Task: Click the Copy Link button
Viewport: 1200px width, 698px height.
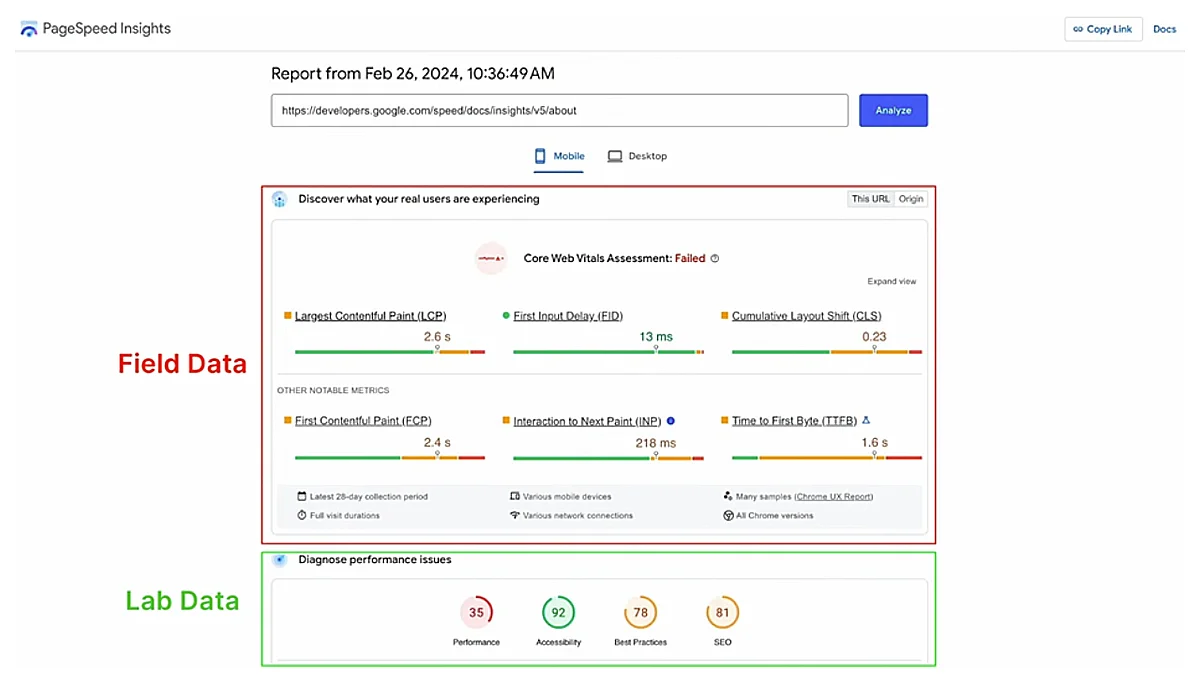Action: coord(1103,29)
